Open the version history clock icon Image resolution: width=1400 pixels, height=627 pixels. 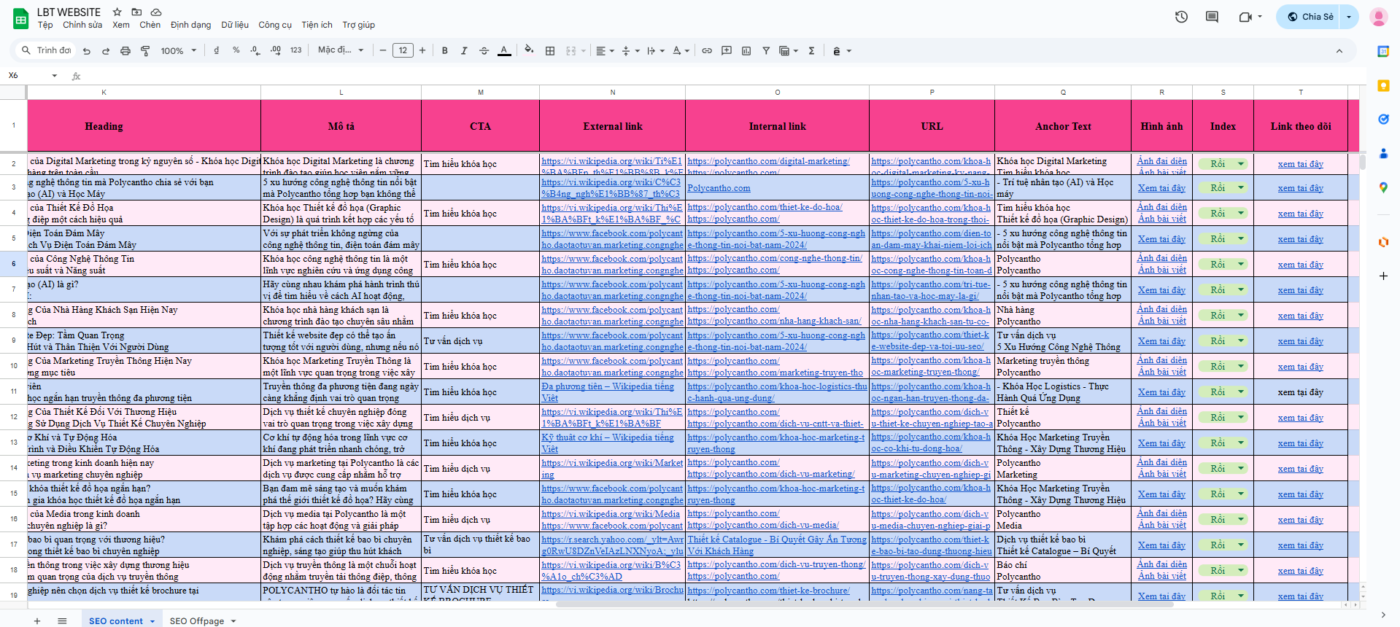[1181, 17]
